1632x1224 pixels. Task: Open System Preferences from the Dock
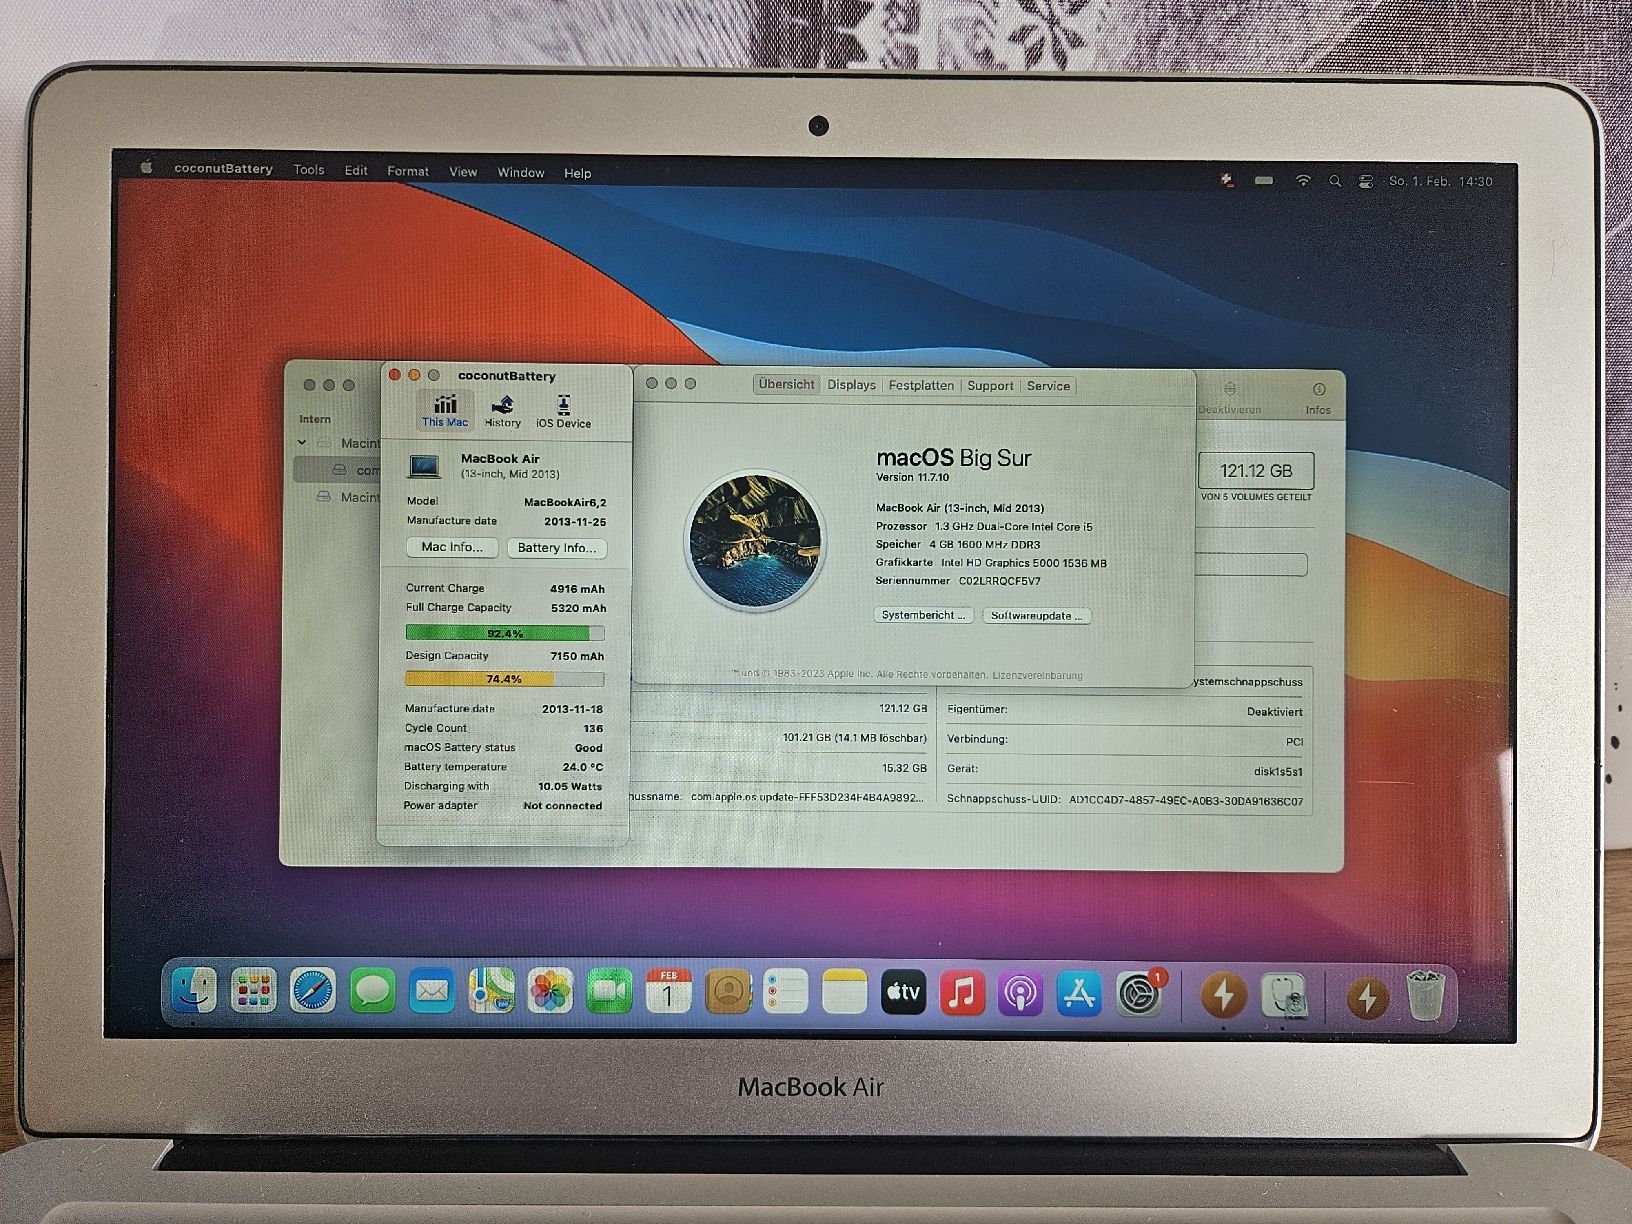point(1138,994)
